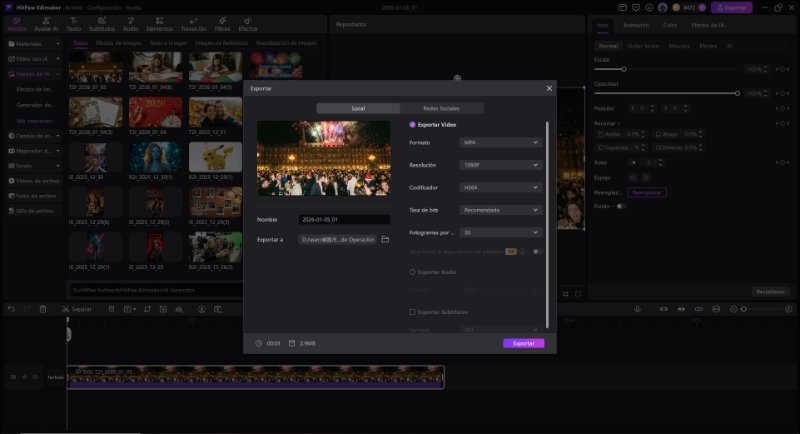Viewport: 800px width, 434px height.
Task: Open the Formato dropdown showing MP4
Action: (x=501, y=143)
